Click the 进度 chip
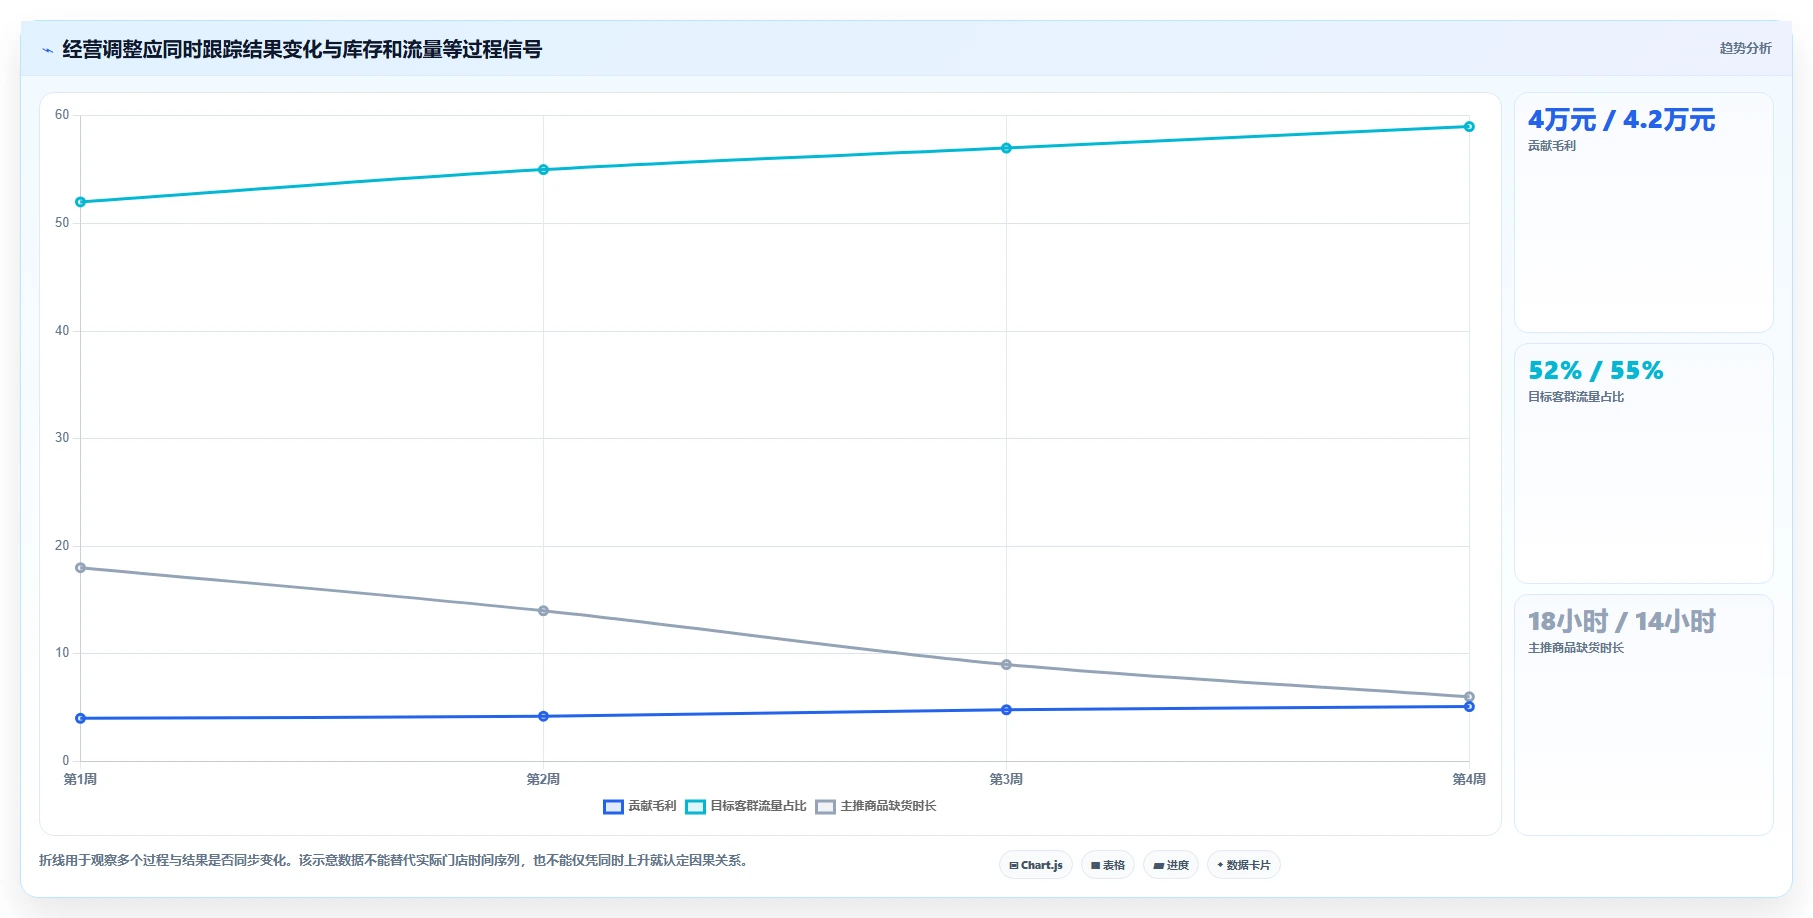Screen dimensions: 1813x918 pyautogui.click(x=1171, y=865)
